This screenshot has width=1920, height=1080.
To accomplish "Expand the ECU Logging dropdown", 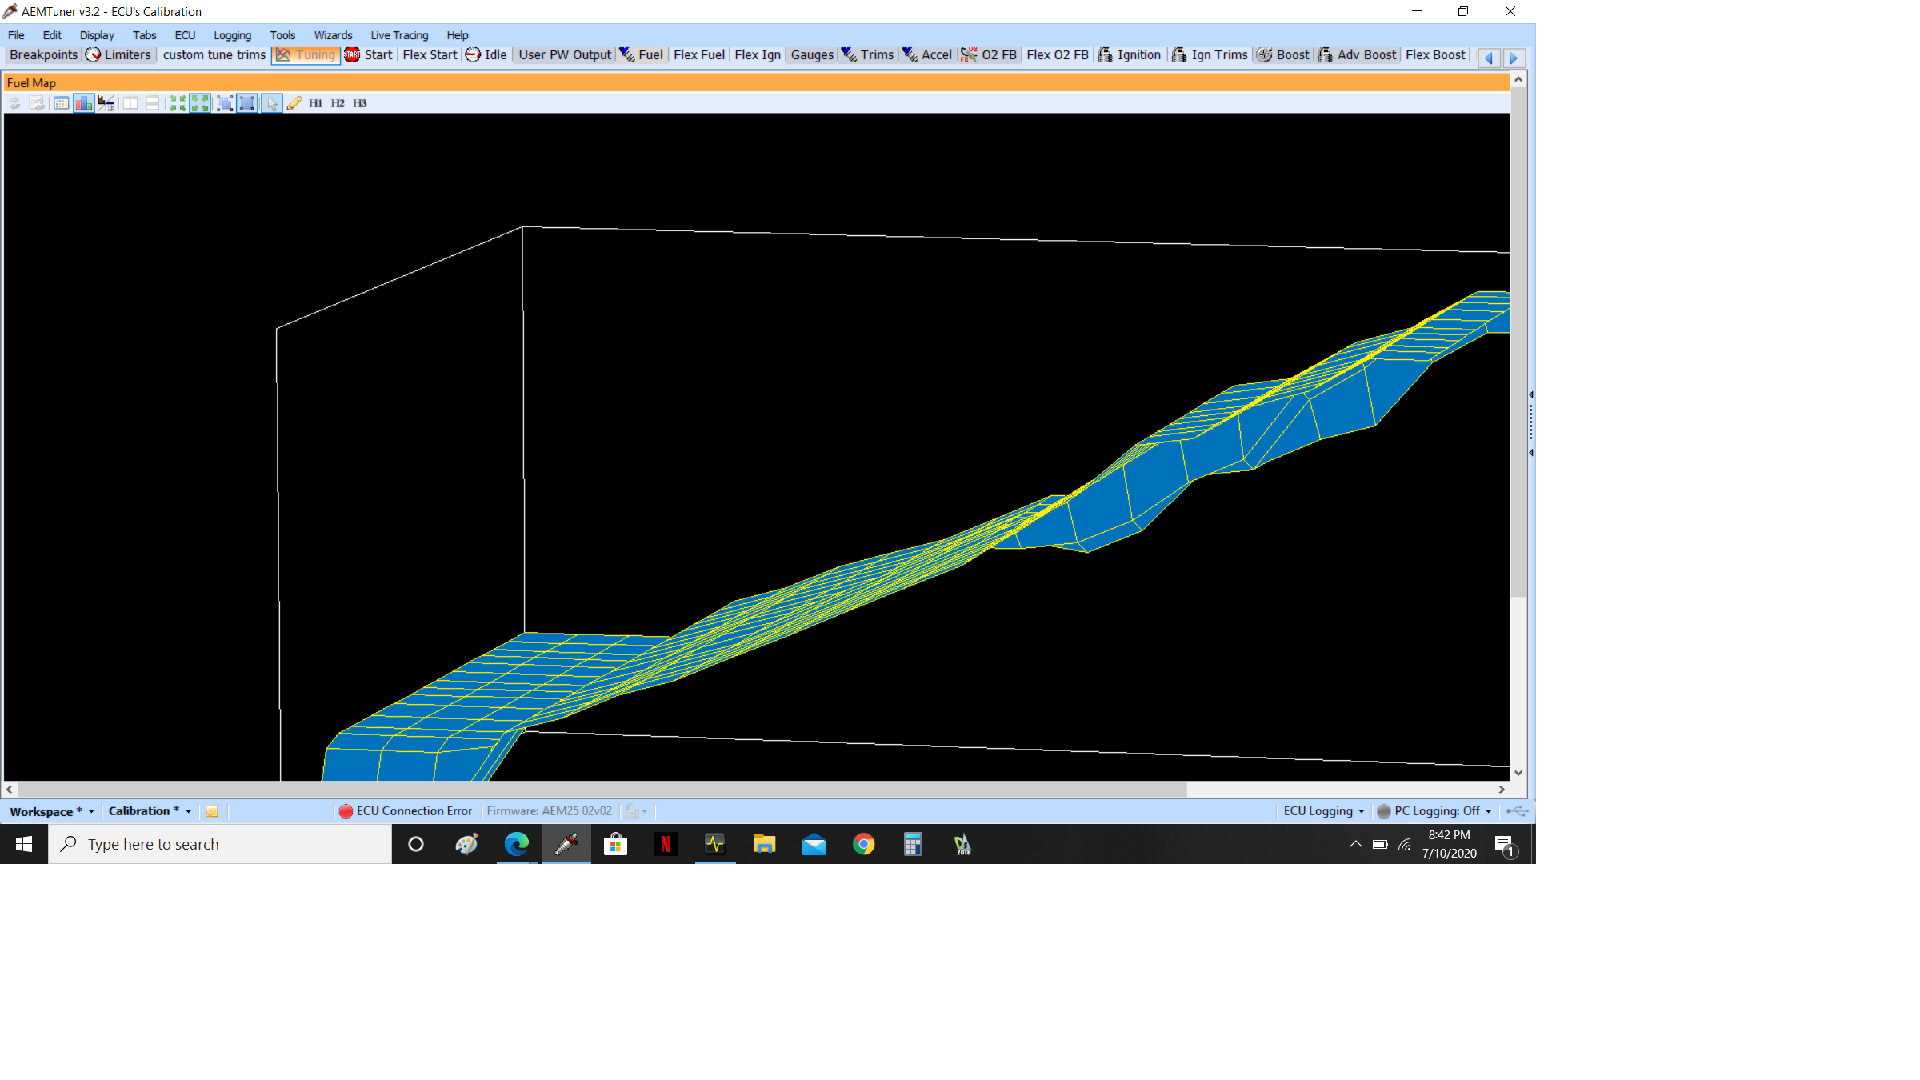I will point(1323,811).
